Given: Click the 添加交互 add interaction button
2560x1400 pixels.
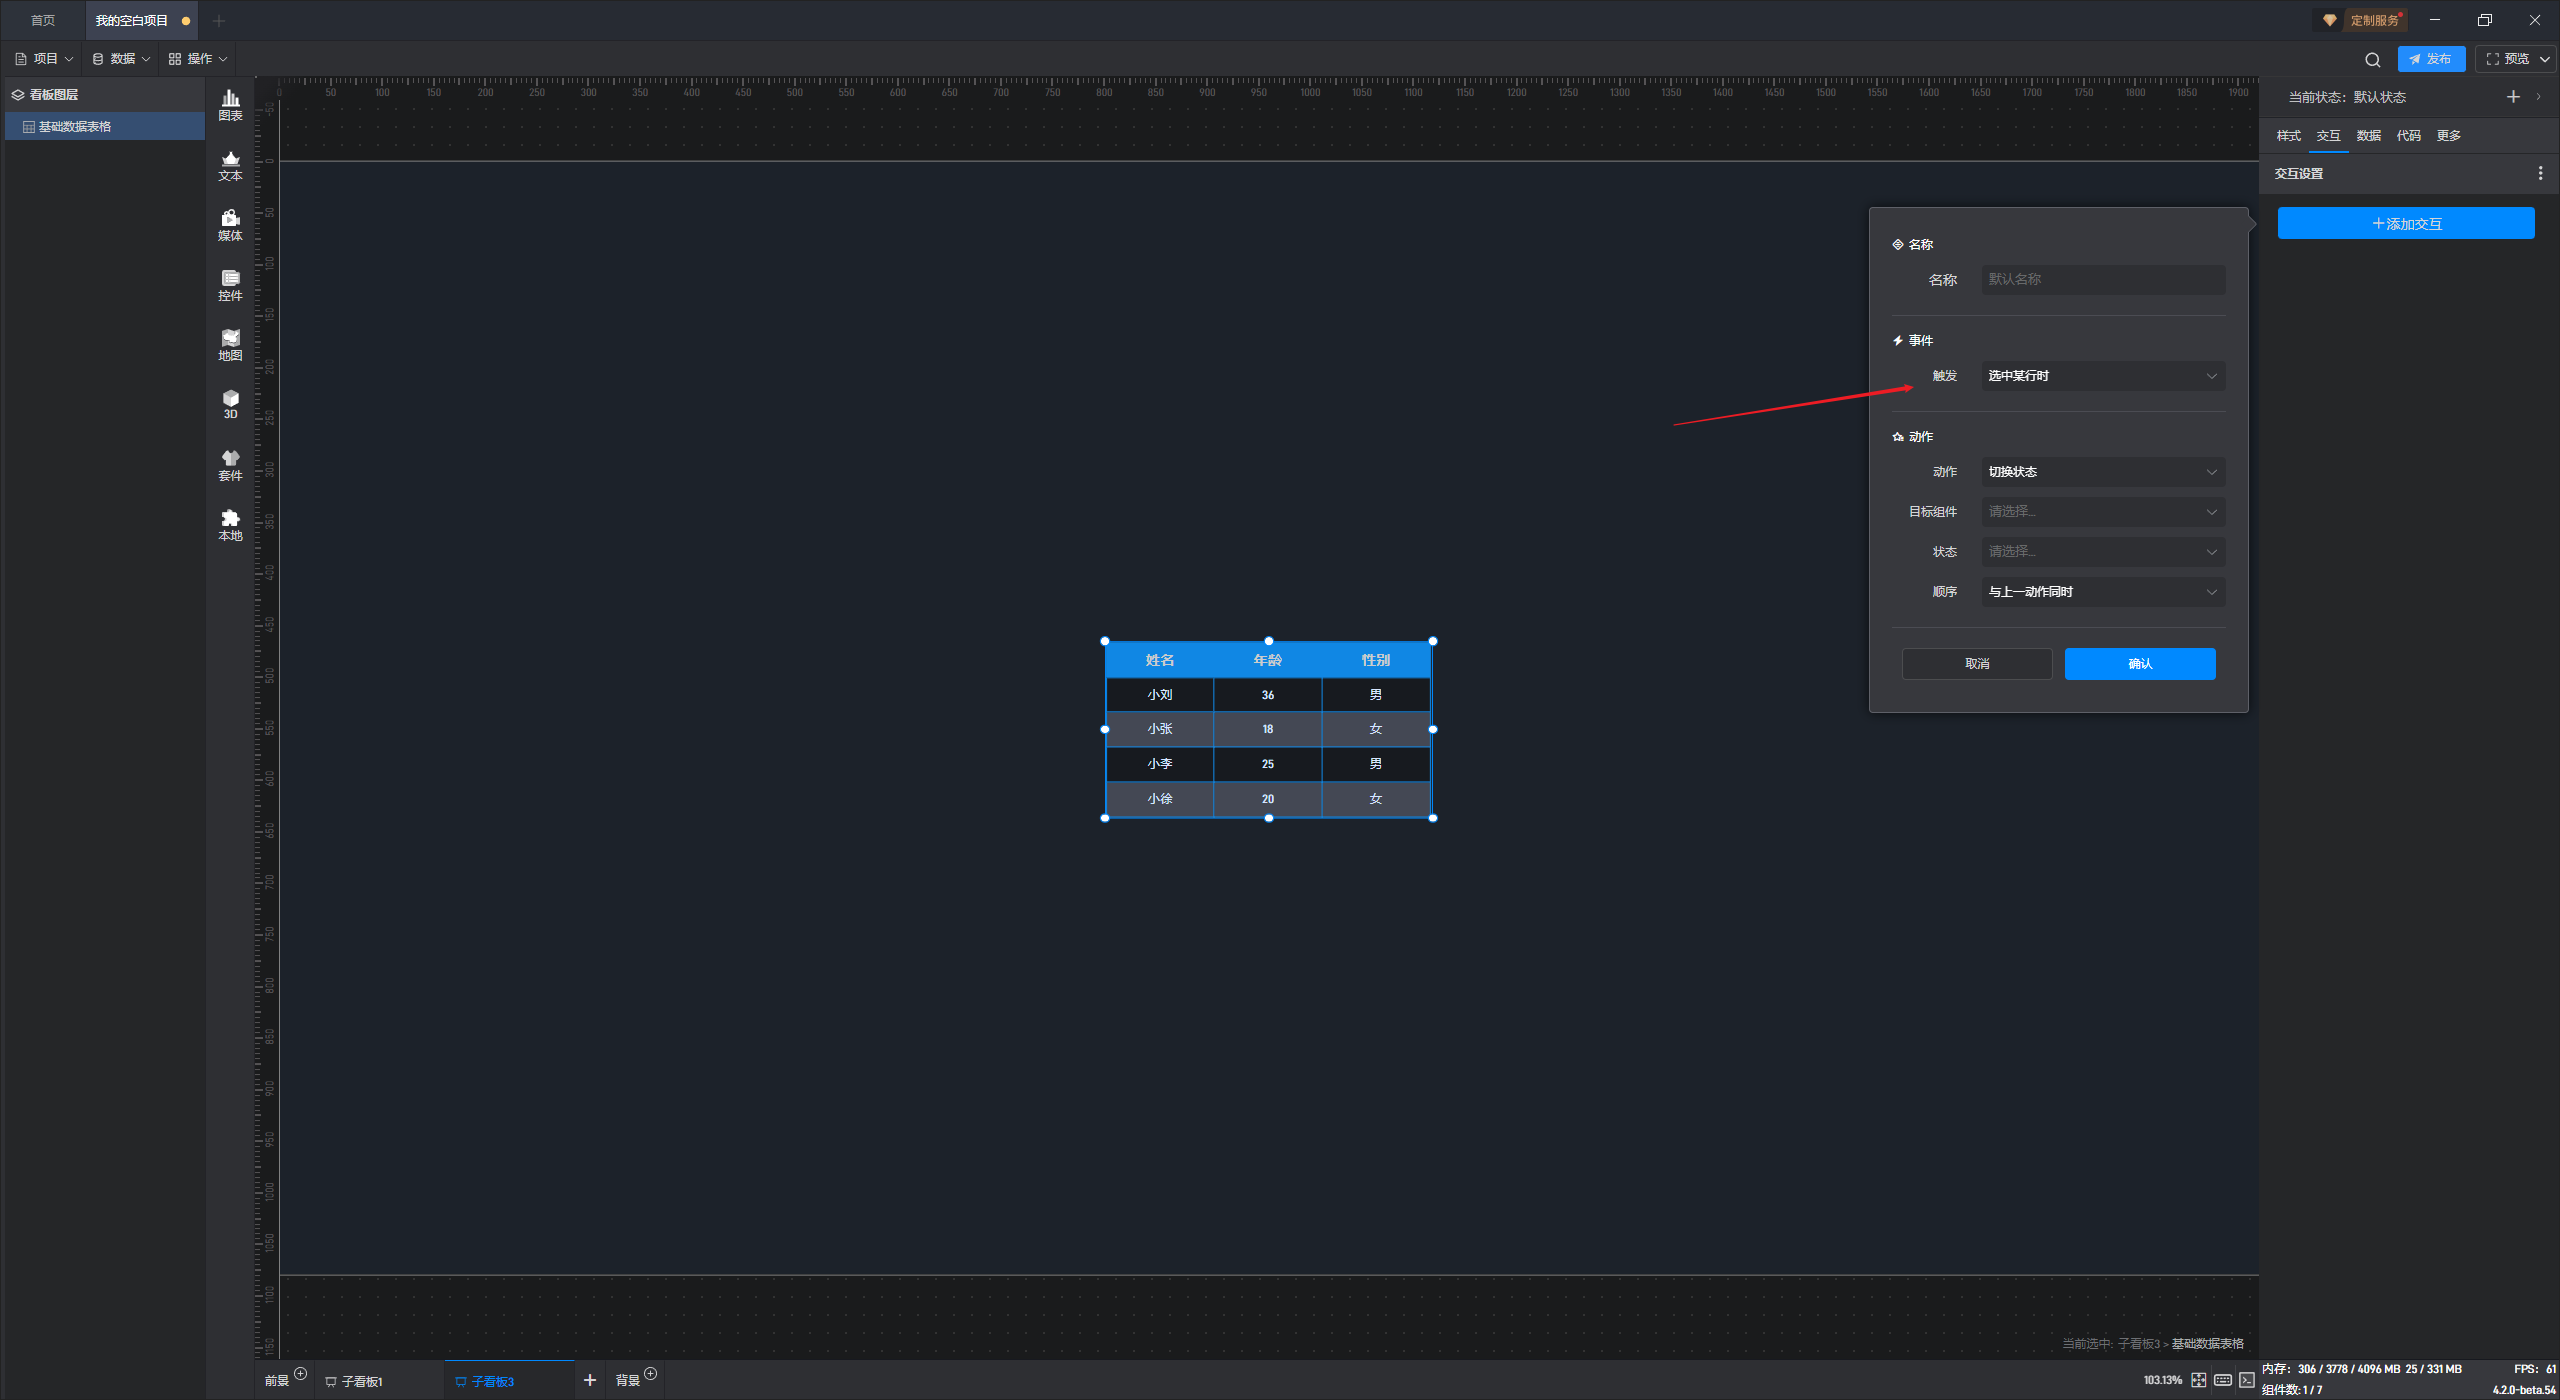Looking at the screenshot, I should tap(2405, 224).
